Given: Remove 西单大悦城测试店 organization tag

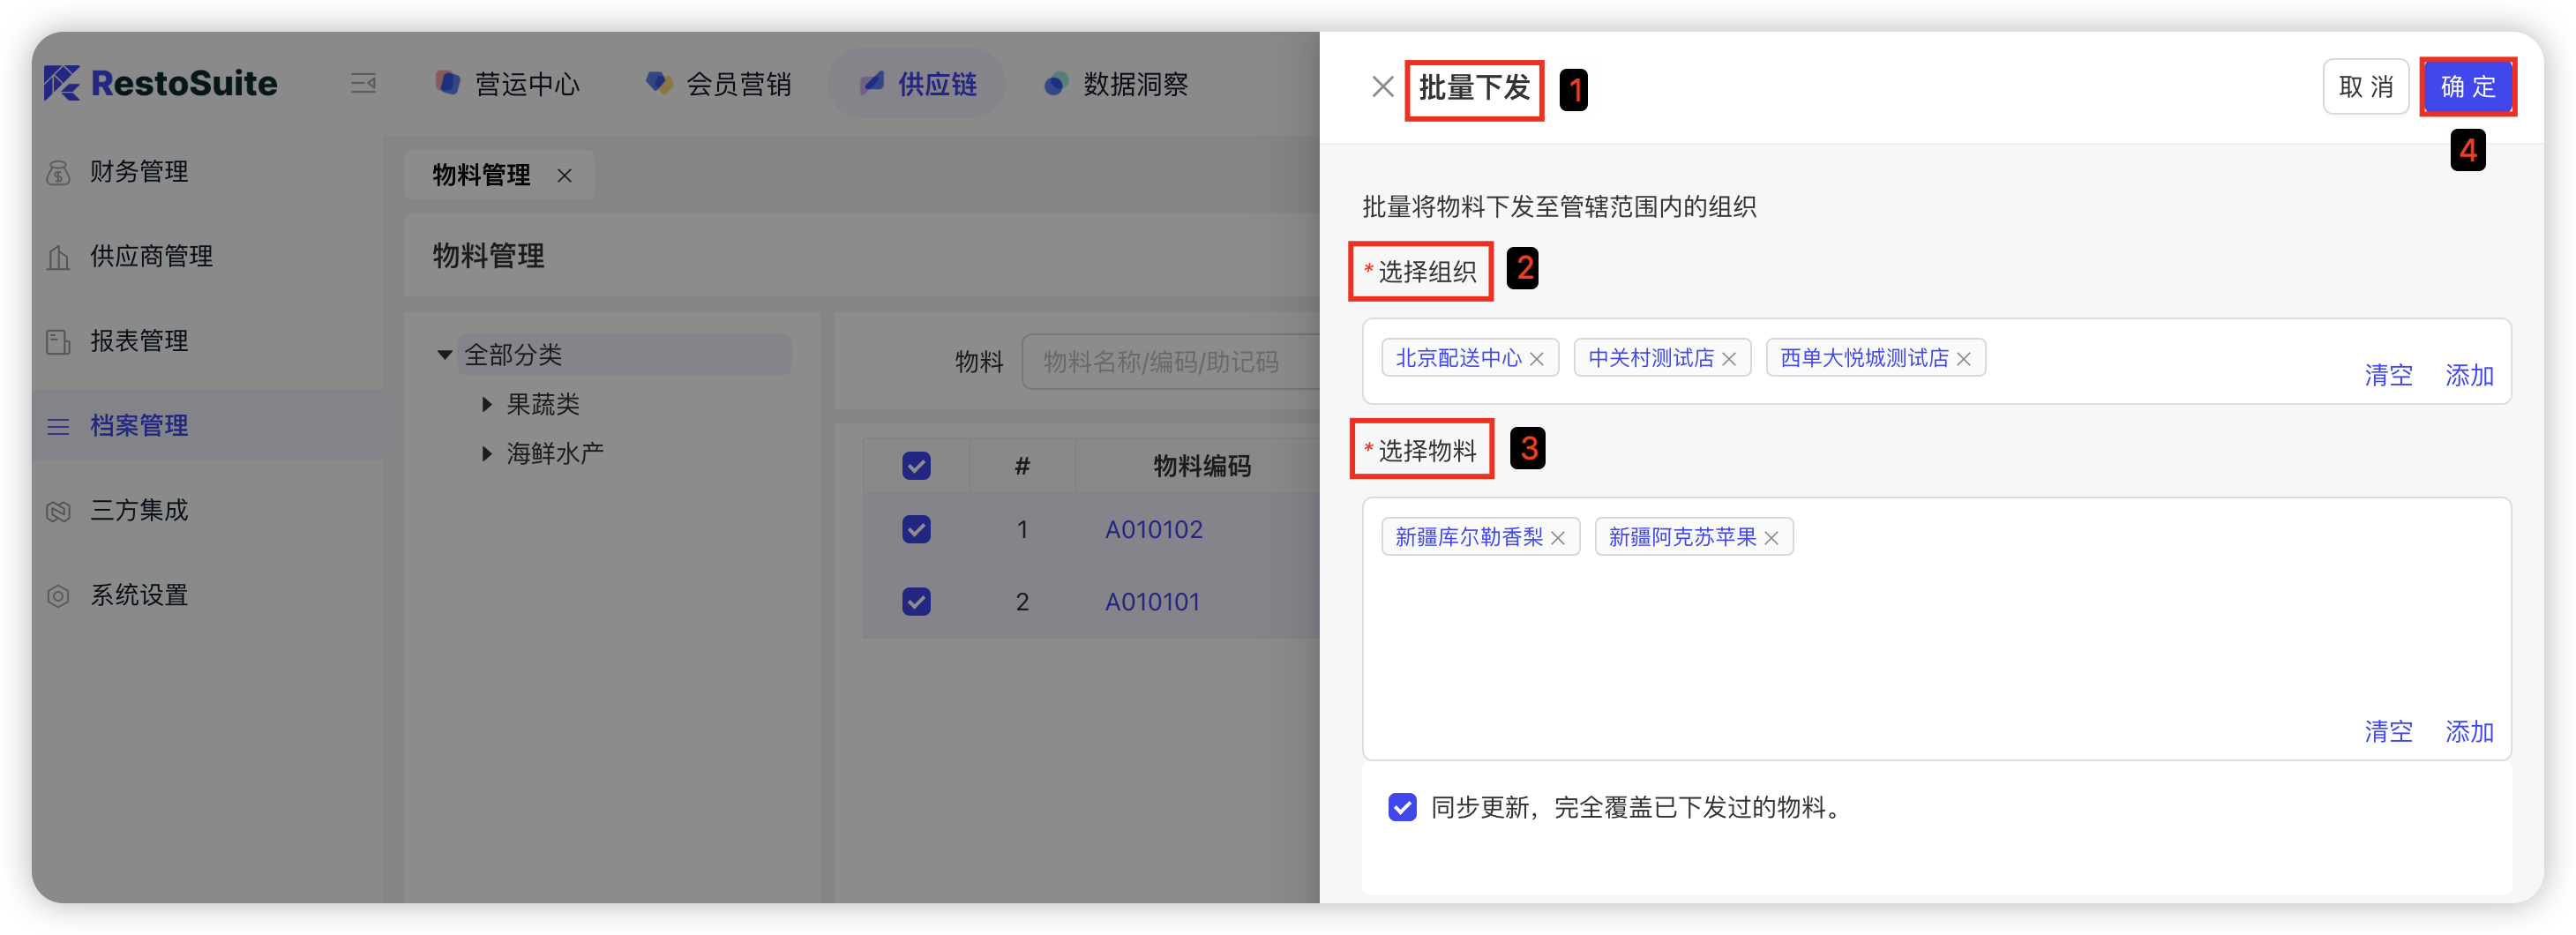Looking at the screenshot, I should coord(1964,359).
